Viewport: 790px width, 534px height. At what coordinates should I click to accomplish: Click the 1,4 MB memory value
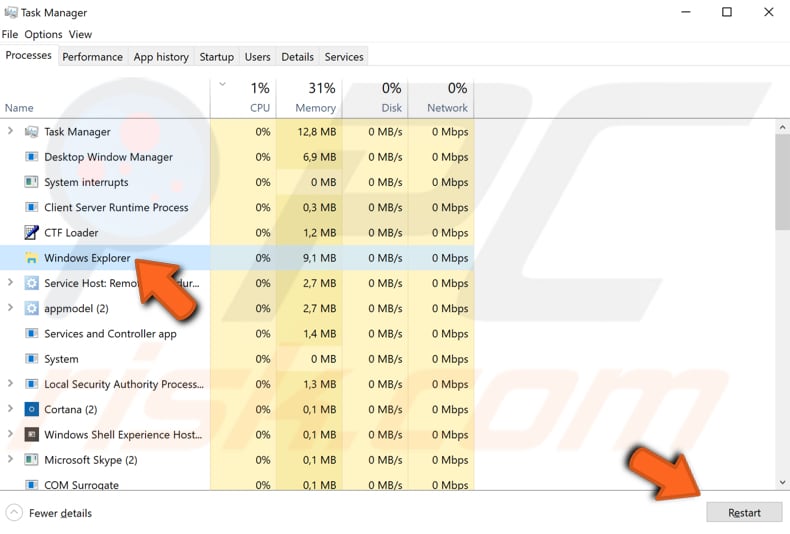[319, 333]
